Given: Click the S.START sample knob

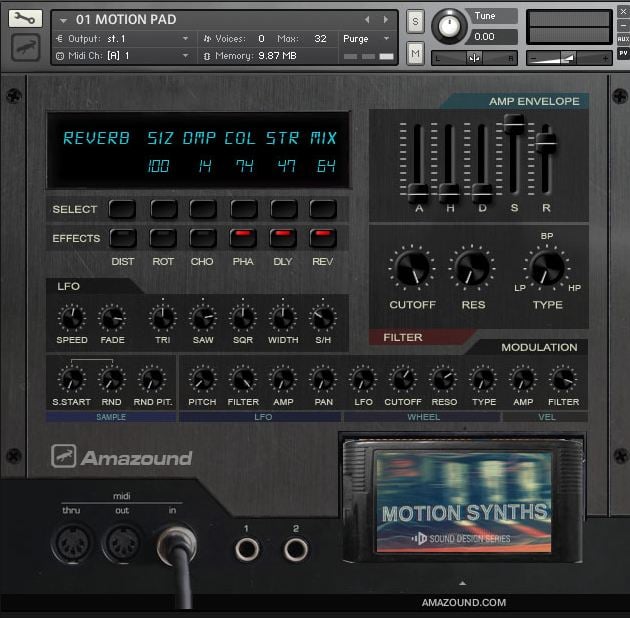Looking at the screenshot, I should tap(72, 379).
